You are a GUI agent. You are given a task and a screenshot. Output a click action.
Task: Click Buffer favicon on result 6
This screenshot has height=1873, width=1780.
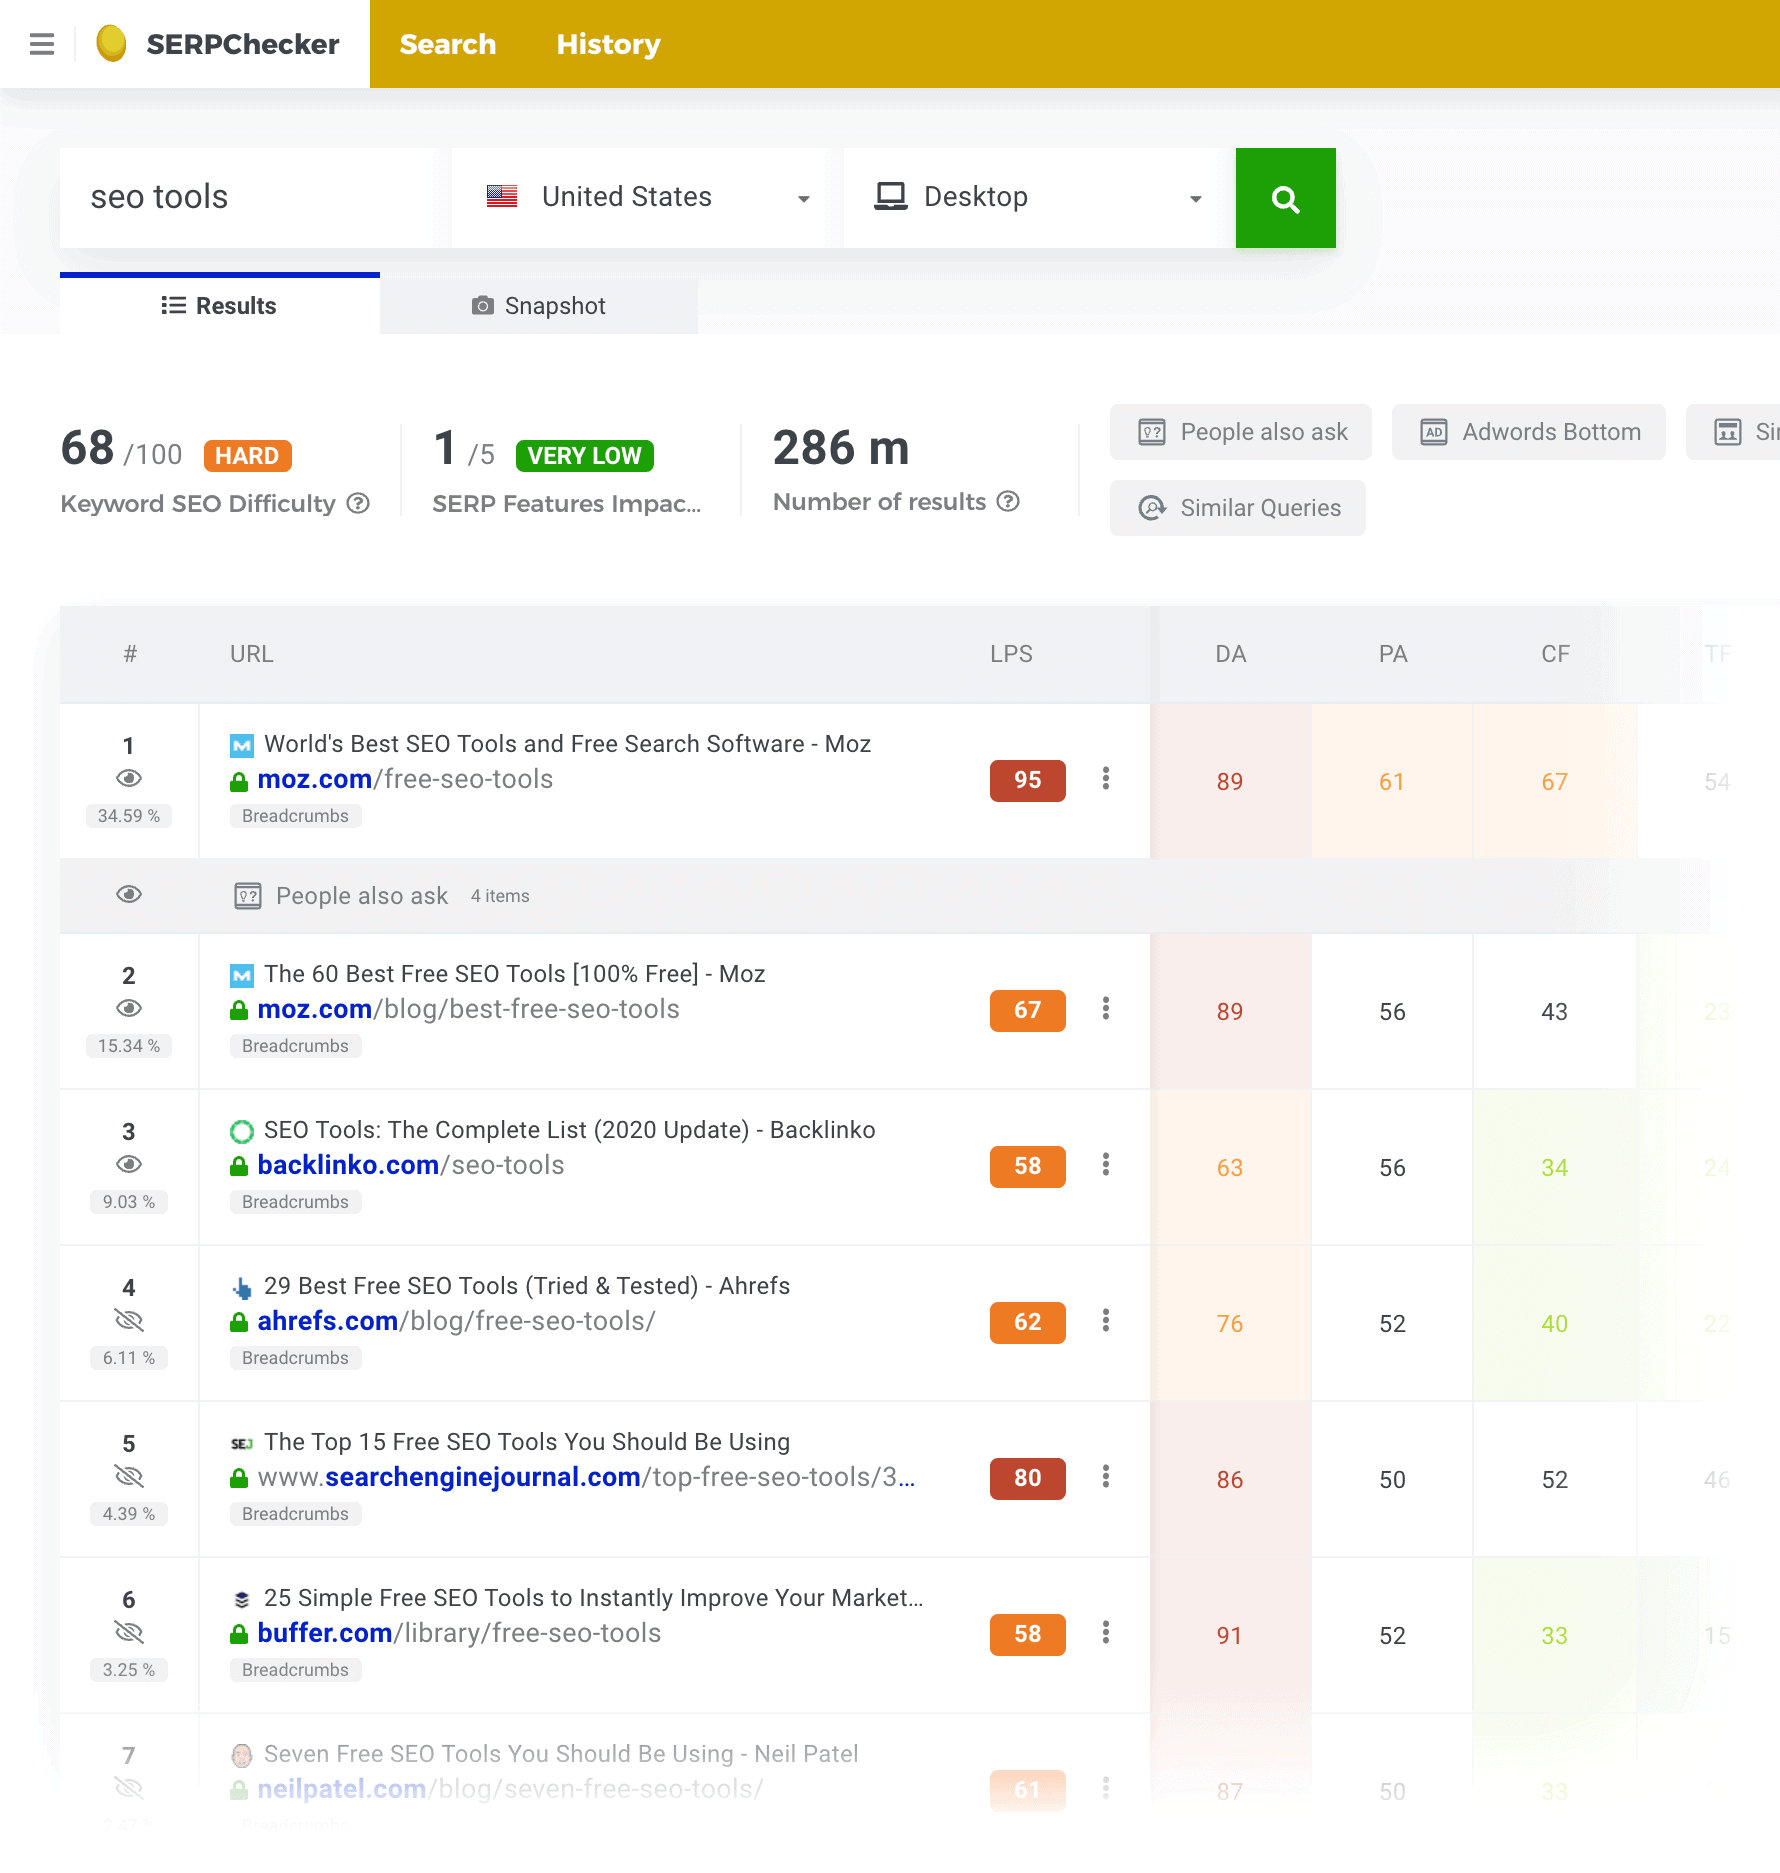coord(241,1599)
